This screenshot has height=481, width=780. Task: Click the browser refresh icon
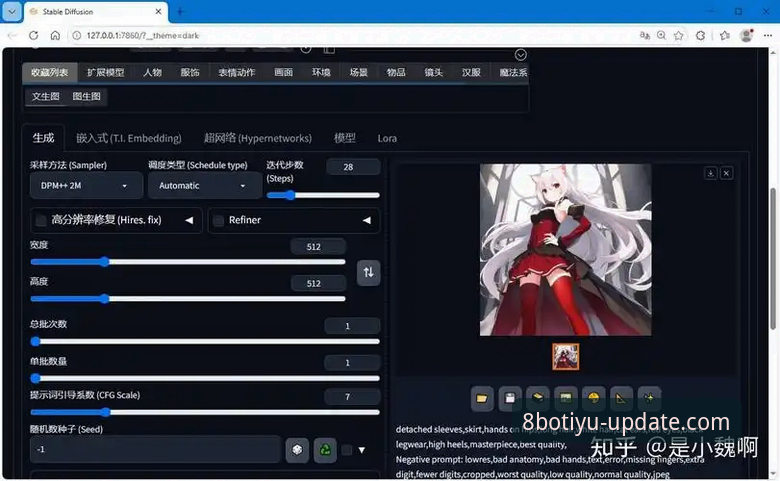33,35
